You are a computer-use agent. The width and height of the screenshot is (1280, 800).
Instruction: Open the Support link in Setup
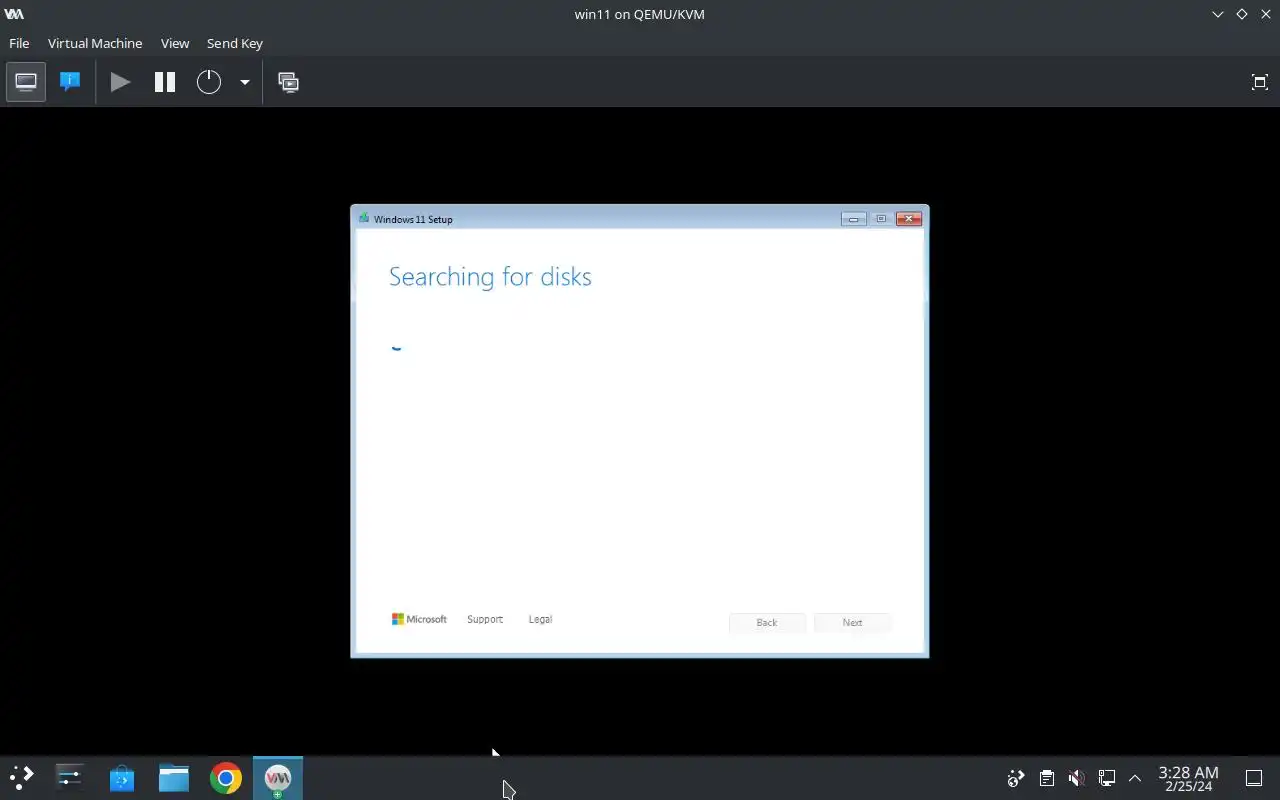pos(485,619)
